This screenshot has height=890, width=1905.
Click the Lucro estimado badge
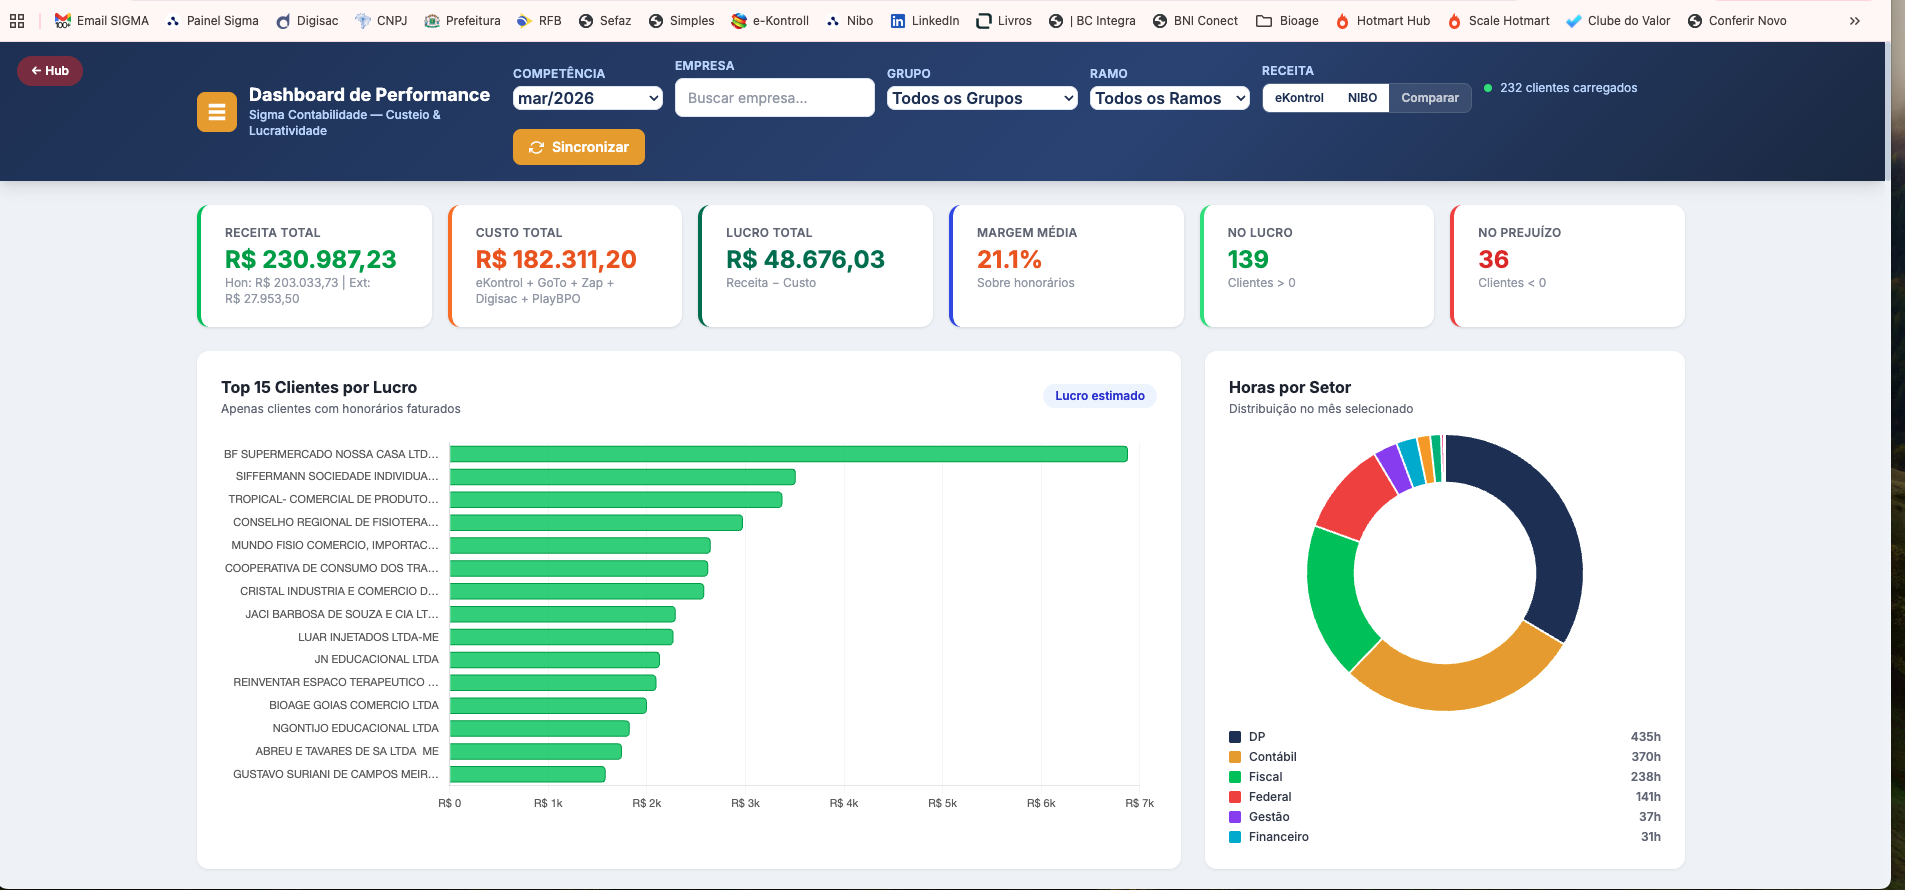click(x=1100, y=396)
